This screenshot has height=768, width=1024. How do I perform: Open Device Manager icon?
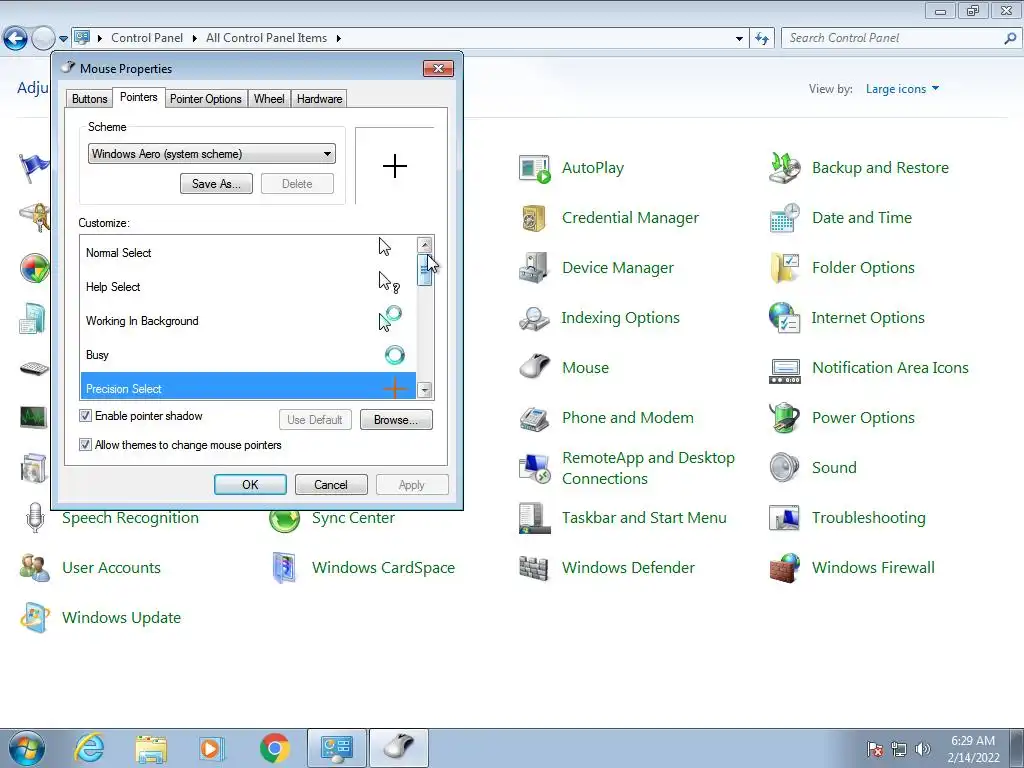pos(534,268)
